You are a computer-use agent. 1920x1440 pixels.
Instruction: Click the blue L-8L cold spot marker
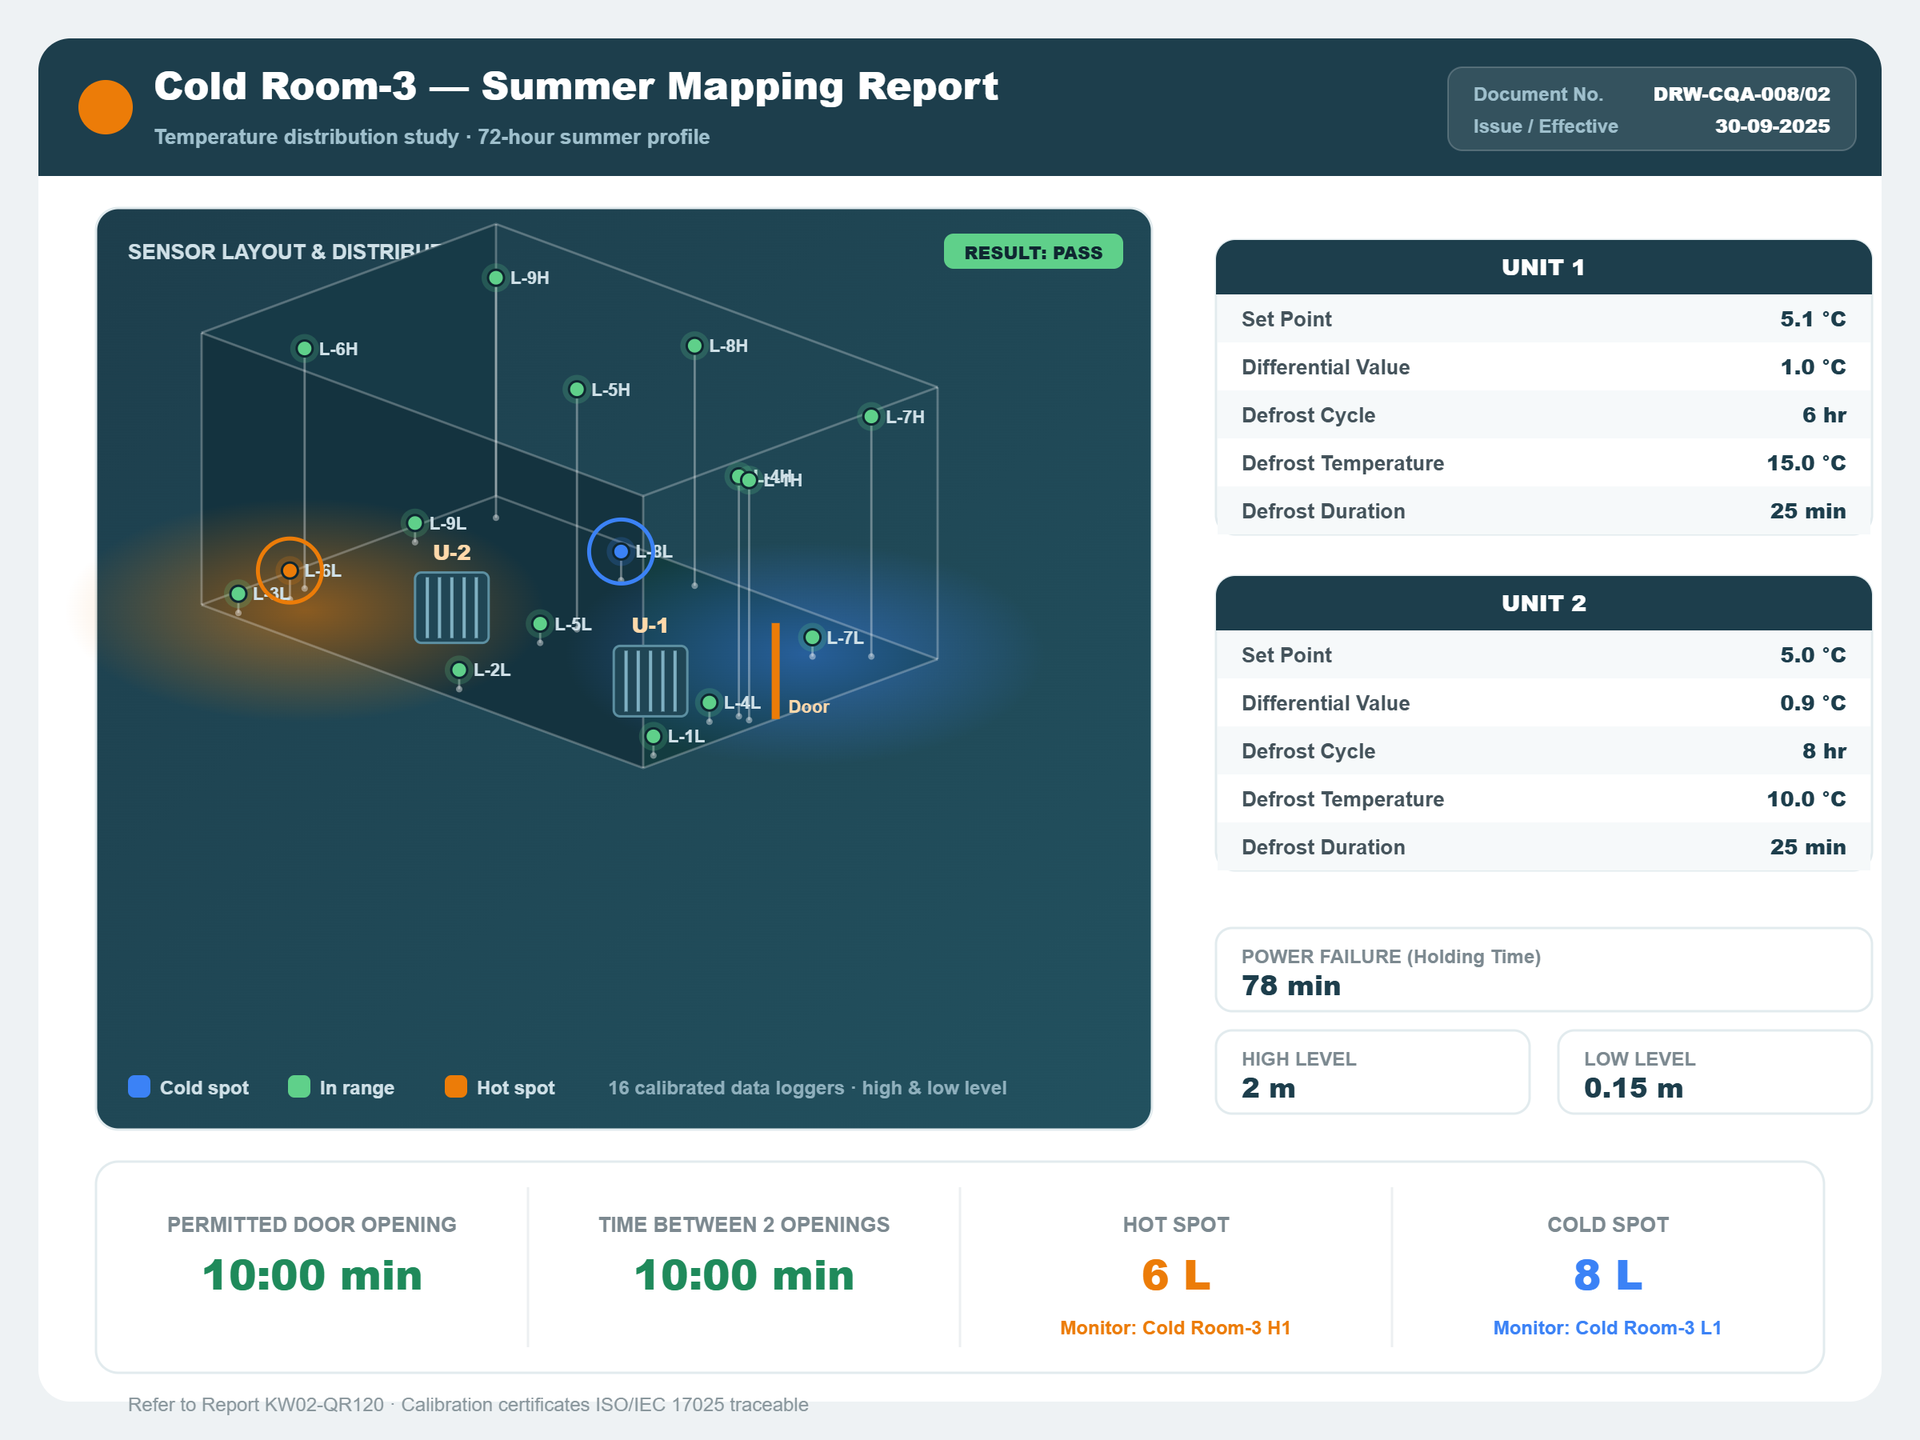point(621,552)
